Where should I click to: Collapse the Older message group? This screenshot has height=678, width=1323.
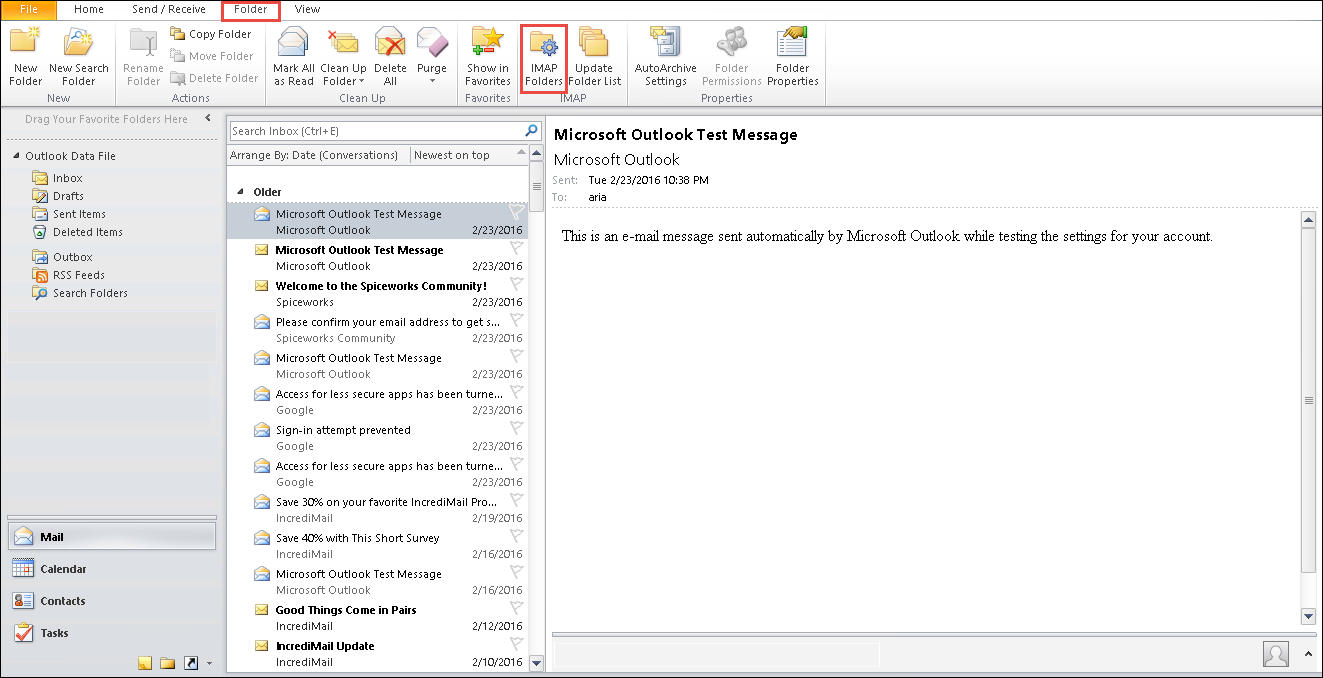coord(240,192)
